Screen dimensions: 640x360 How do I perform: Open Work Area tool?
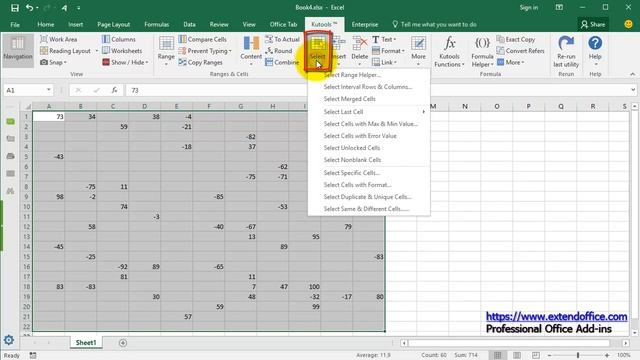(x=58, y=39)
